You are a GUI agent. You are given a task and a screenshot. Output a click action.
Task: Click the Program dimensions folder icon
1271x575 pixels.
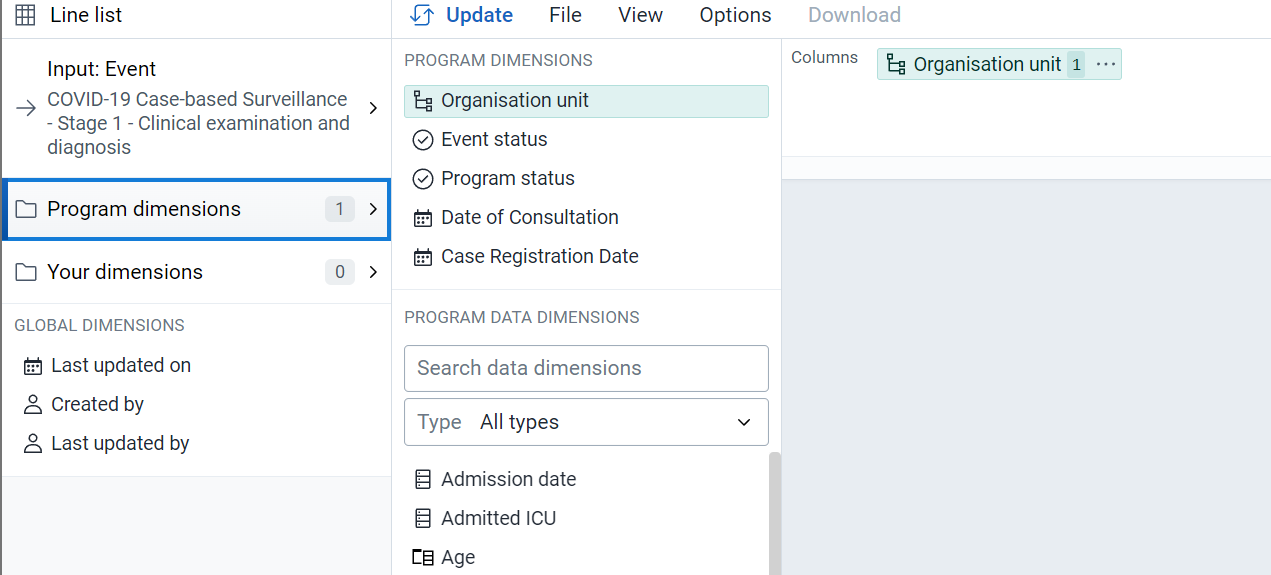click(x=26, y=209)
